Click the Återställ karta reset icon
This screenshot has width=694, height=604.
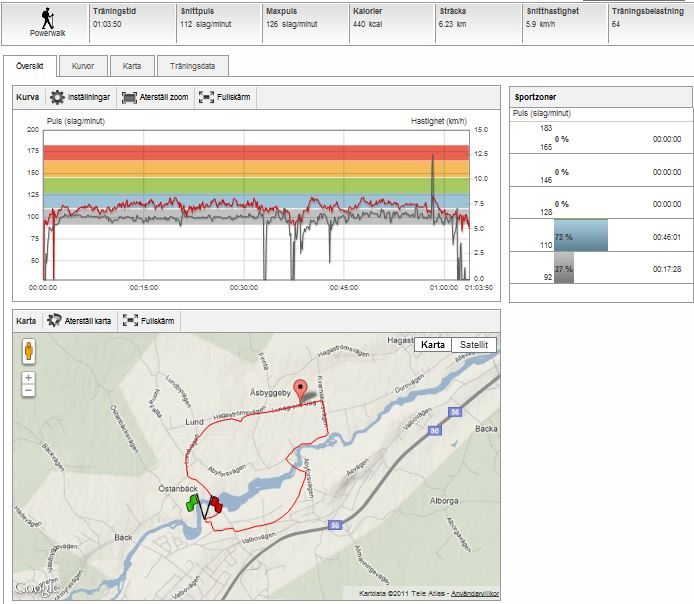(x=54, y=321)
